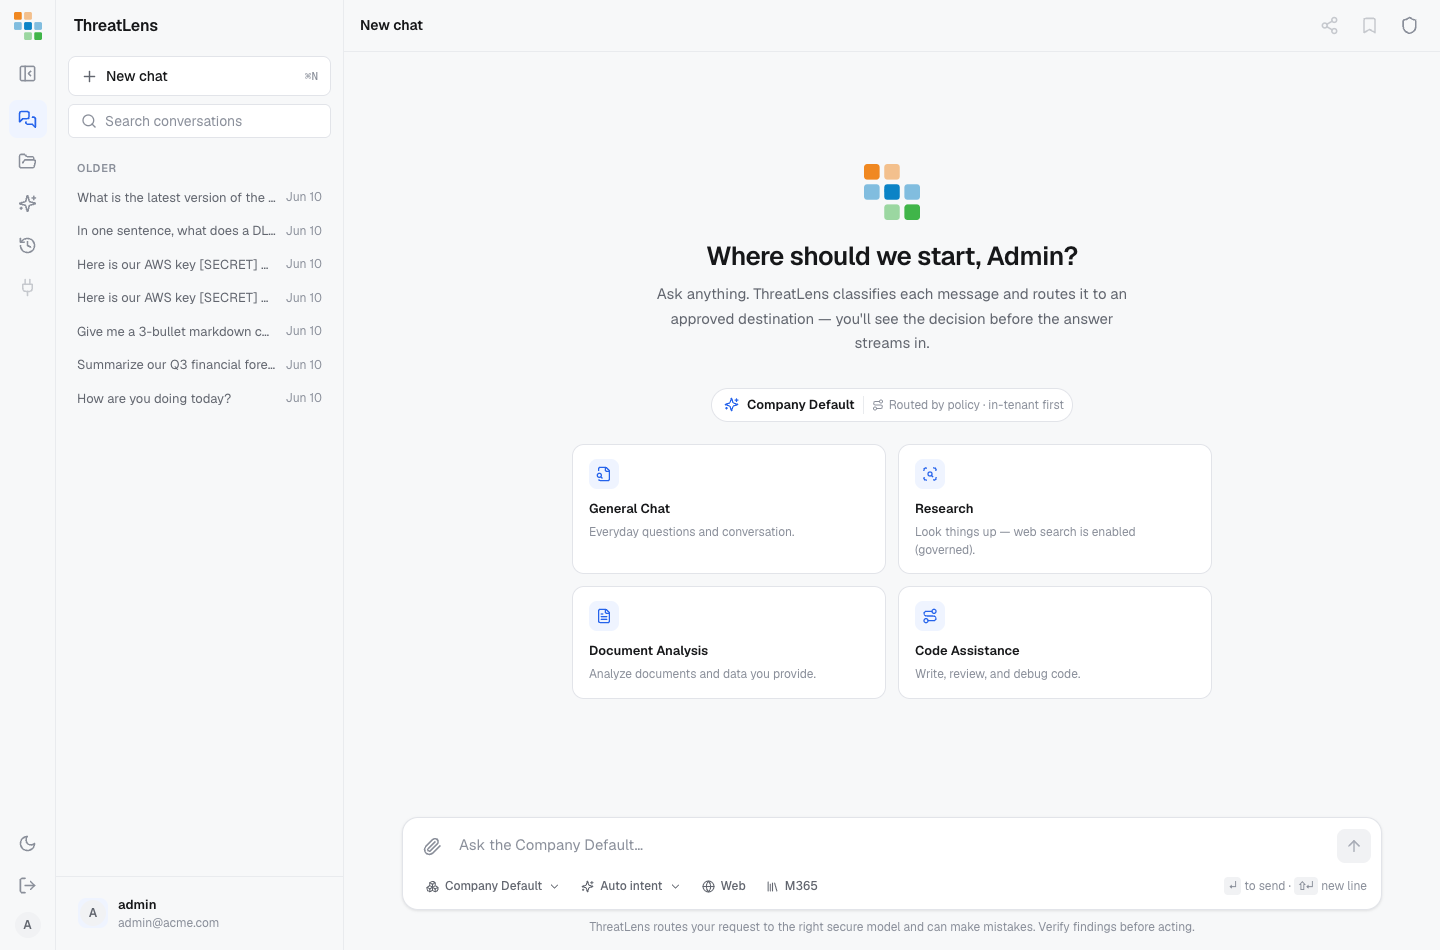The height and width of the screenshot is (950, 1440).
Task: Open the admin account profile
Action: (199, 913)
